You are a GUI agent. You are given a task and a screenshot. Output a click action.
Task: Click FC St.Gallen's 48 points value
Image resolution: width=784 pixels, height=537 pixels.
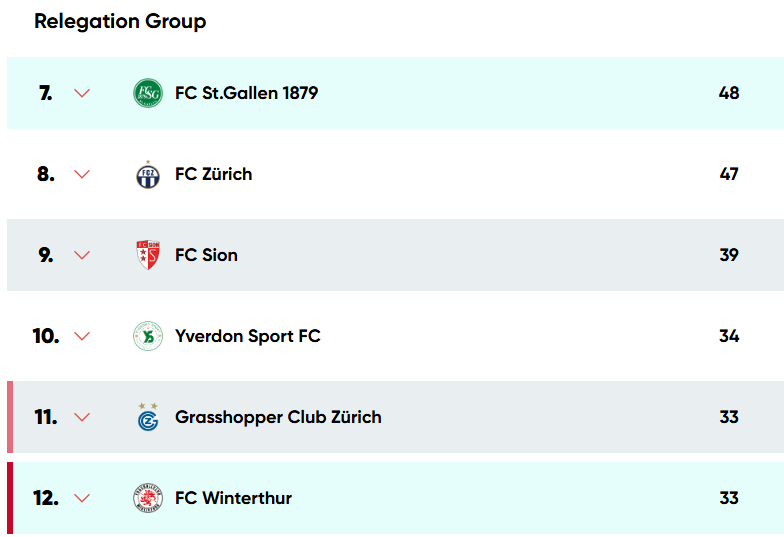(x=728, y=93)
